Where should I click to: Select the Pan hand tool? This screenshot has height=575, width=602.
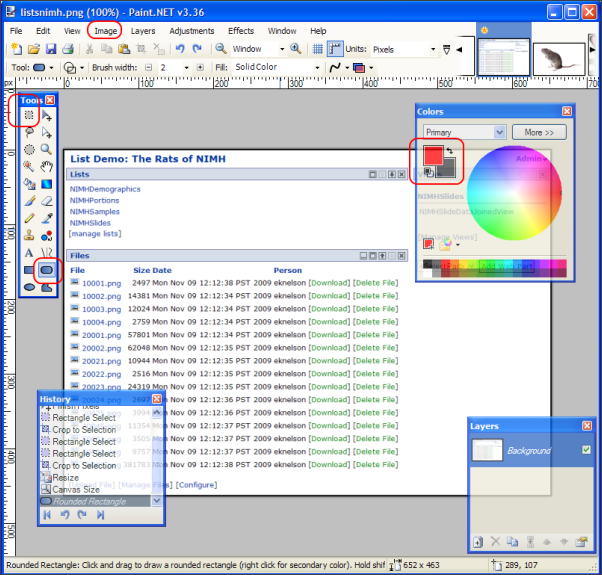coord(46,167)
